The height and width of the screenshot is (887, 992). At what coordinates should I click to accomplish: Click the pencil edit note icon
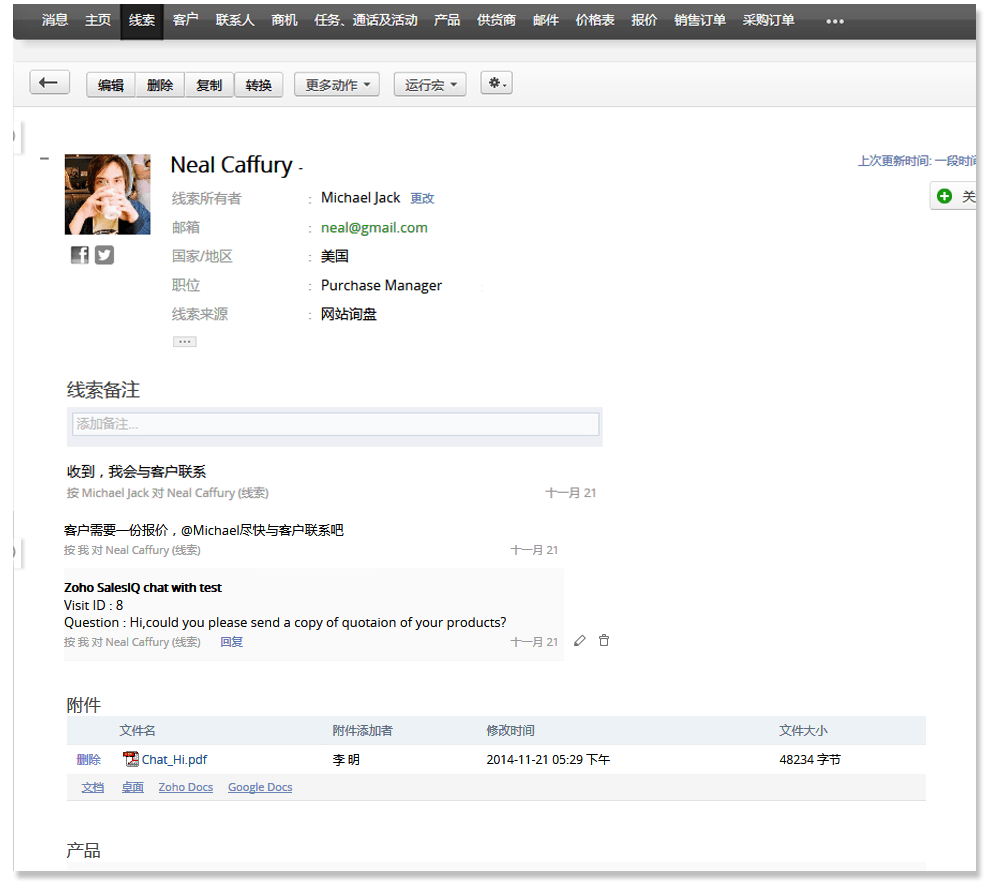coord(580,640)
